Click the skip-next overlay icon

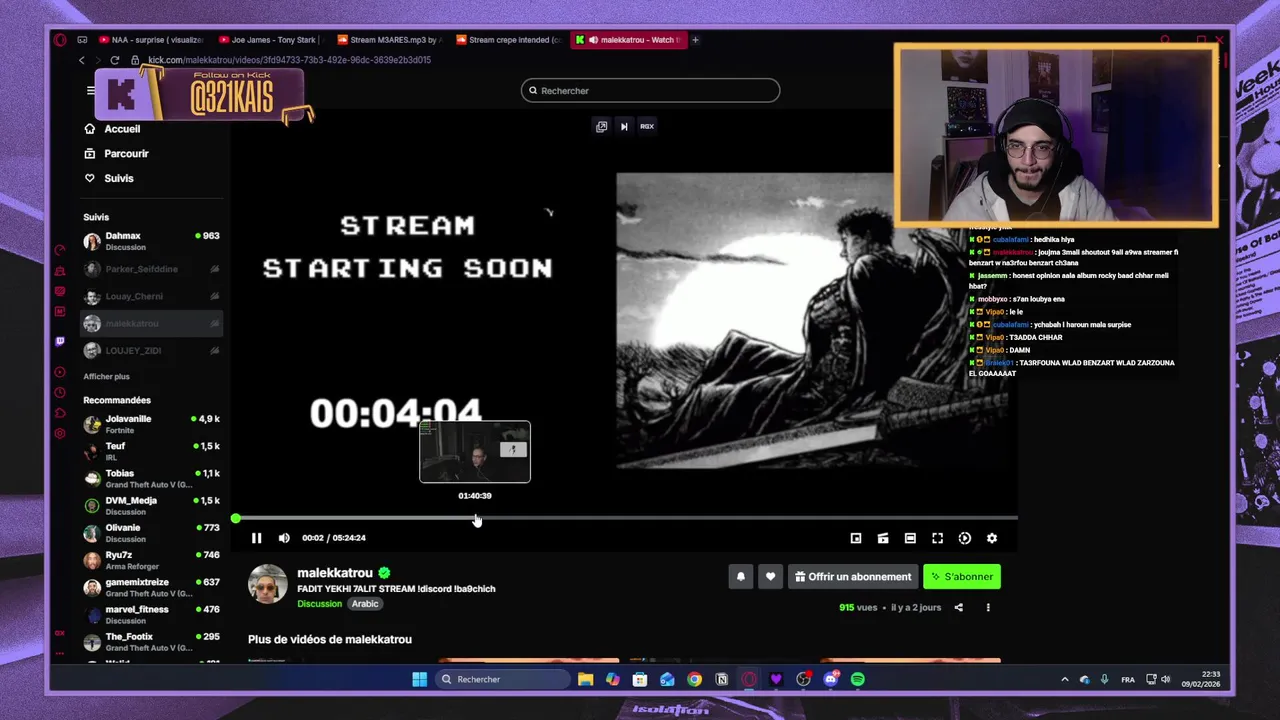624,126
